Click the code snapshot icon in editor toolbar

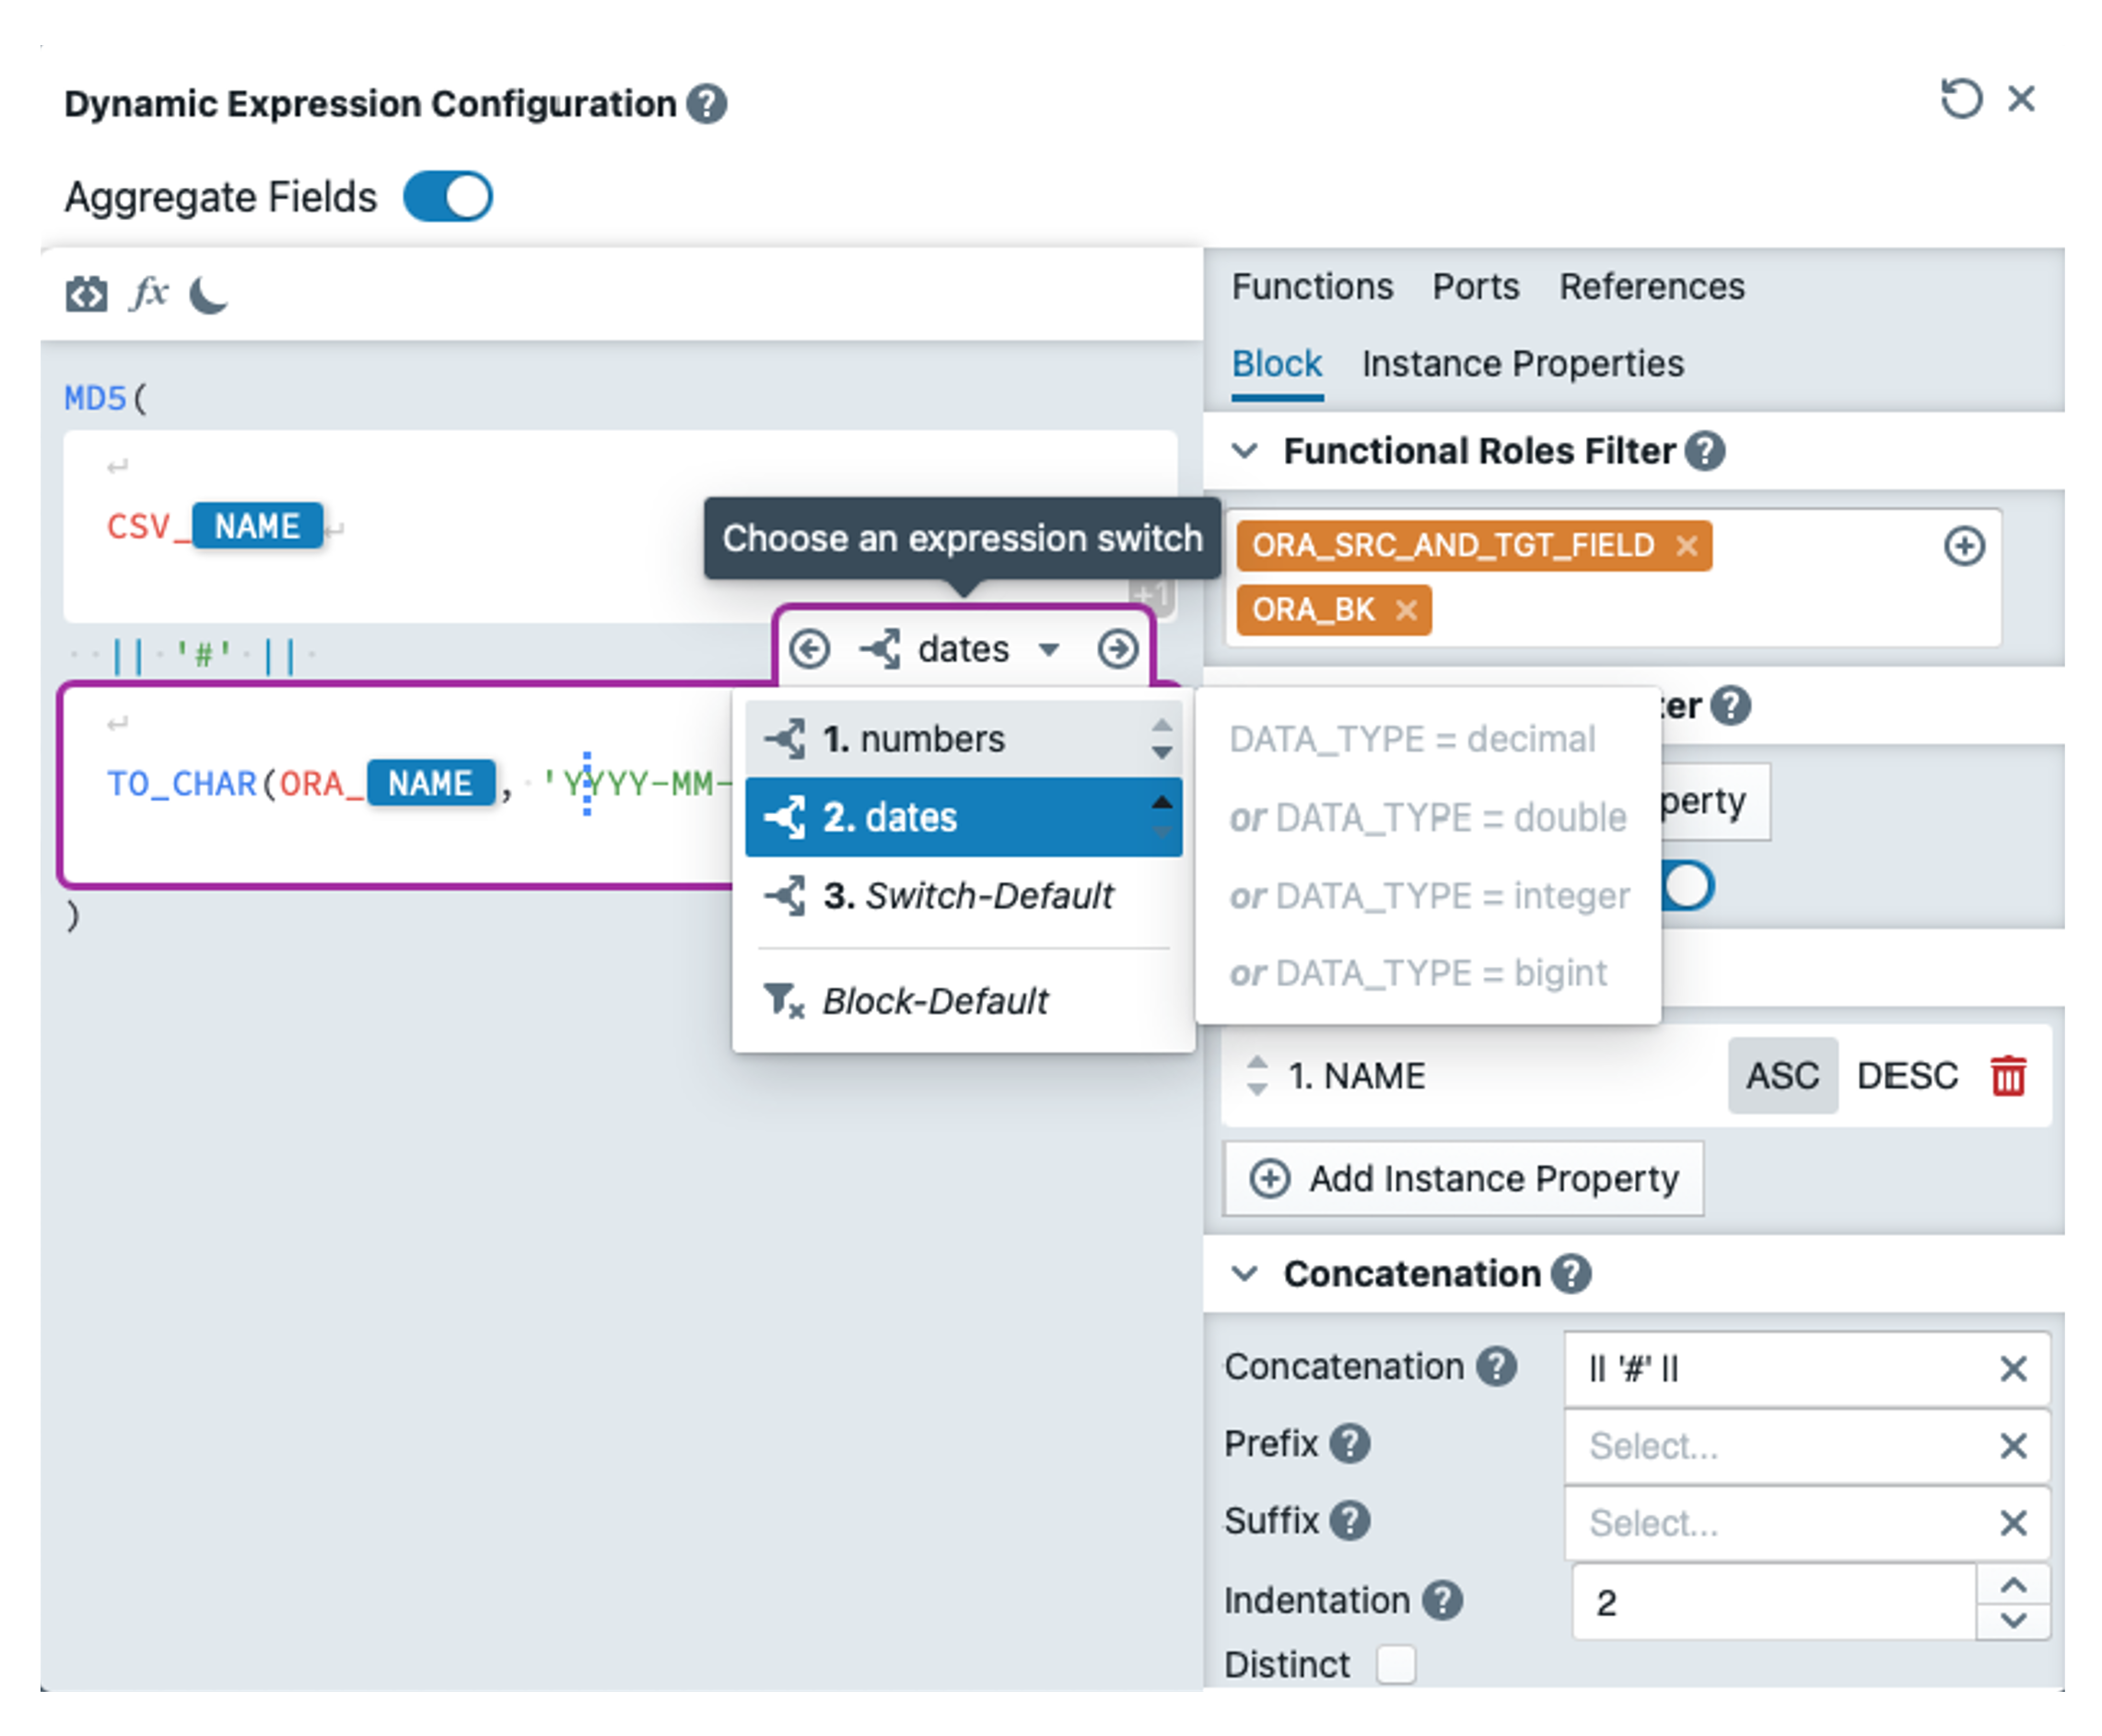pos(86,295)
